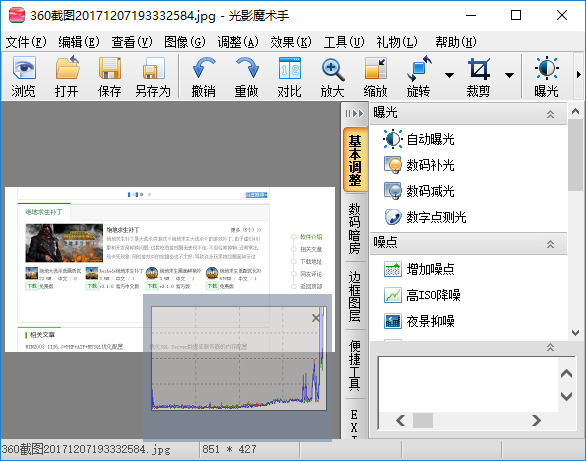Click the right panel vertical scrollbar thumb
Image resolution: width=586 pixels, height=461 pixels.
click(x=576, y=155)
